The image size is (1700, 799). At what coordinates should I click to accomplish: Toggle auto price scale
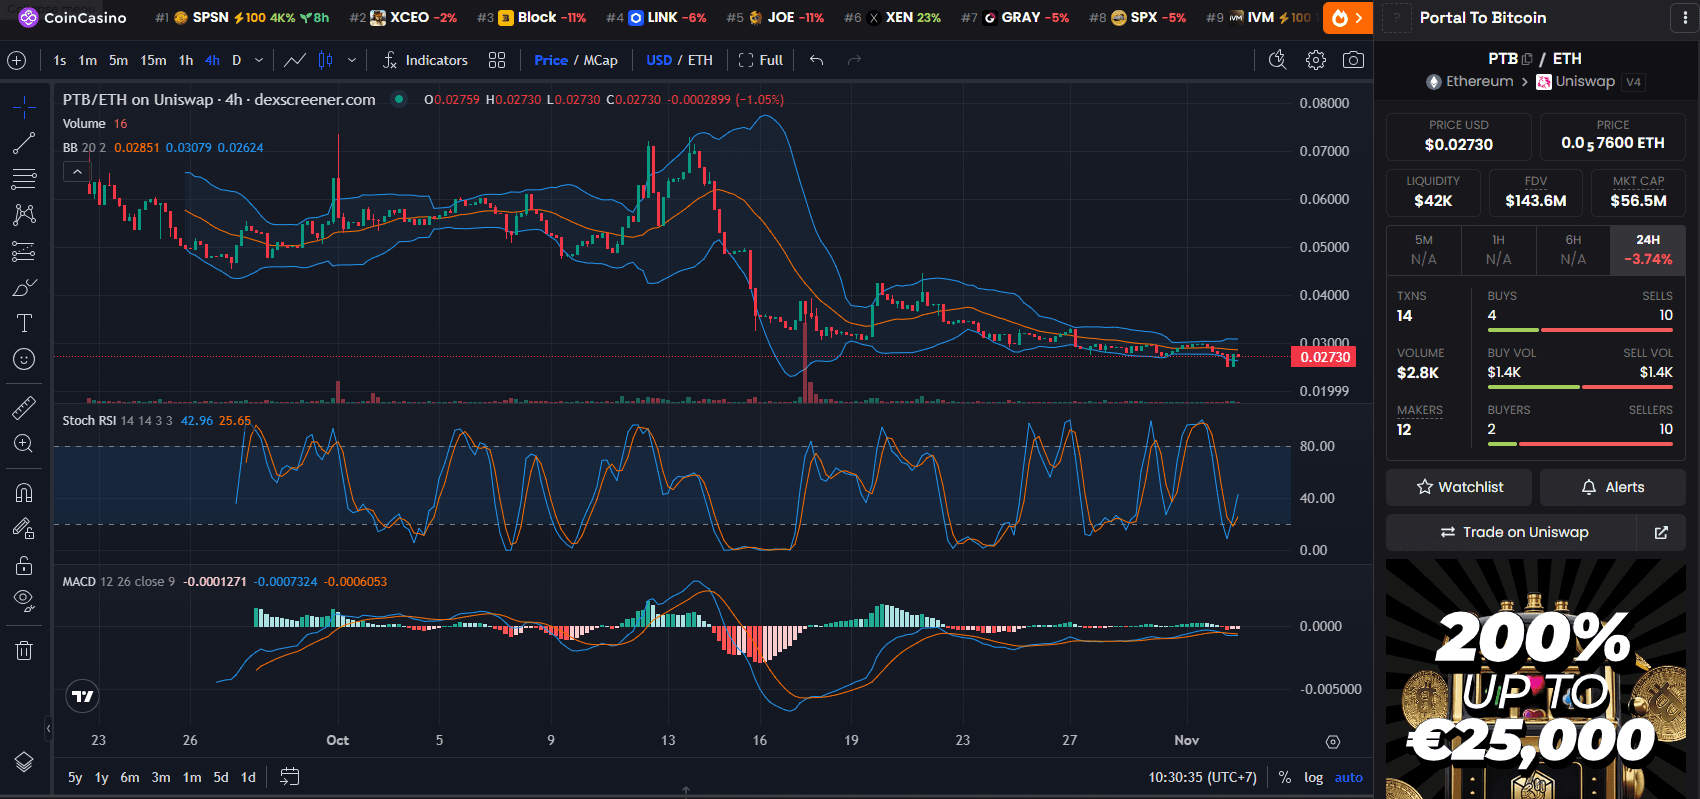click(x=1348, y=777)
